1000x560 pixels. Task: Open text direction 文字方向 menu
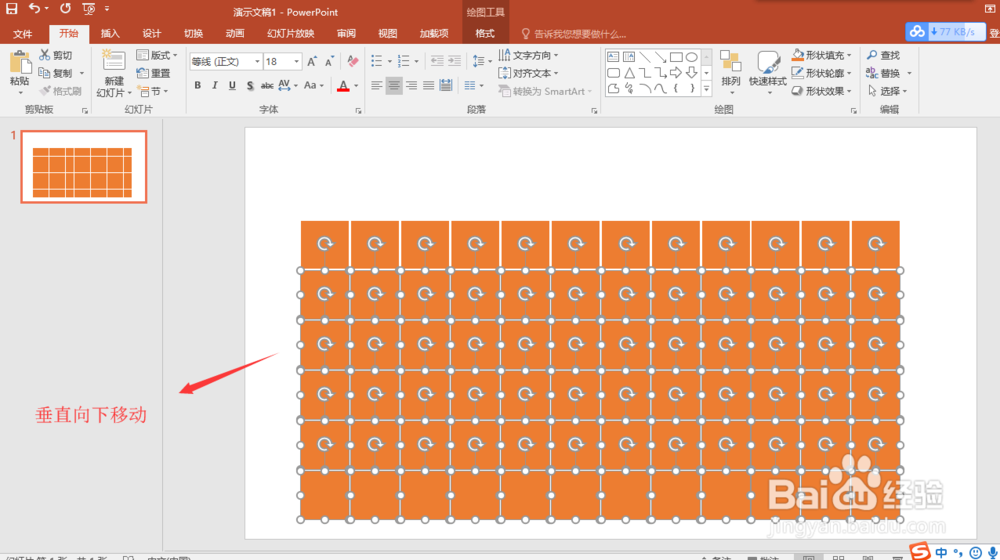click(529, 55)
